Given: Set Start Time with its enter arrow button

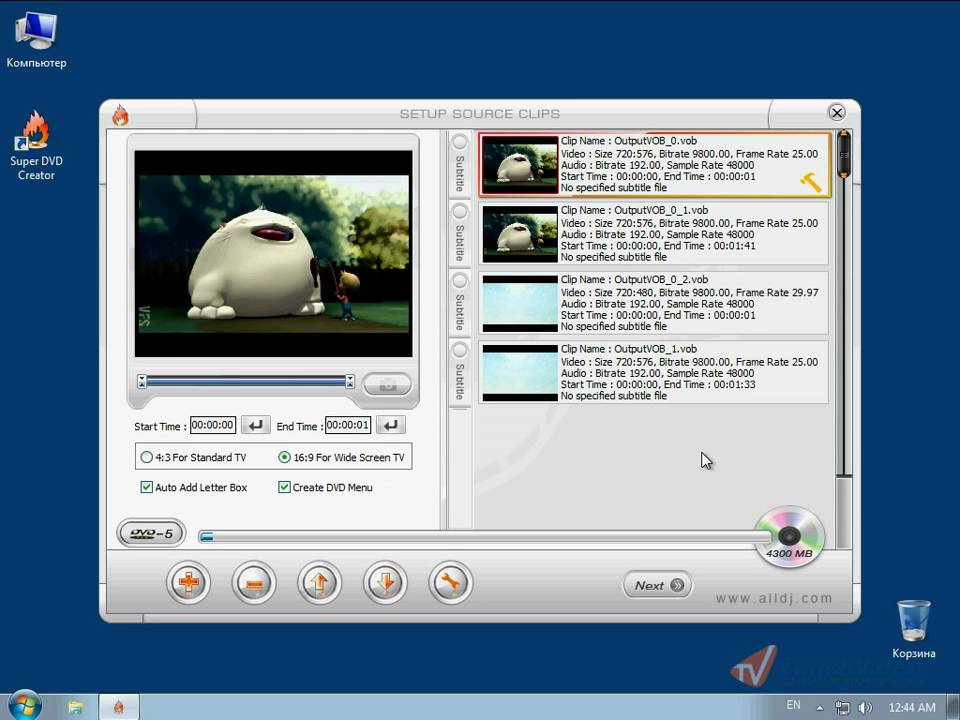Looking at the screenshot, I should [x=255, y=425].
